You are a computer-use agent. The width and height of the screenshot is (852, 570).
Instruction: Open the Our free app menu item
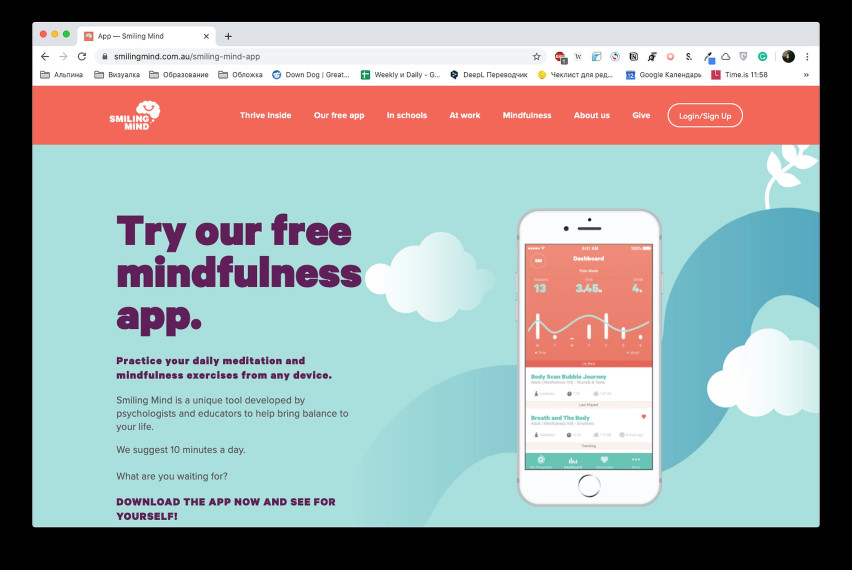[339, 115]
